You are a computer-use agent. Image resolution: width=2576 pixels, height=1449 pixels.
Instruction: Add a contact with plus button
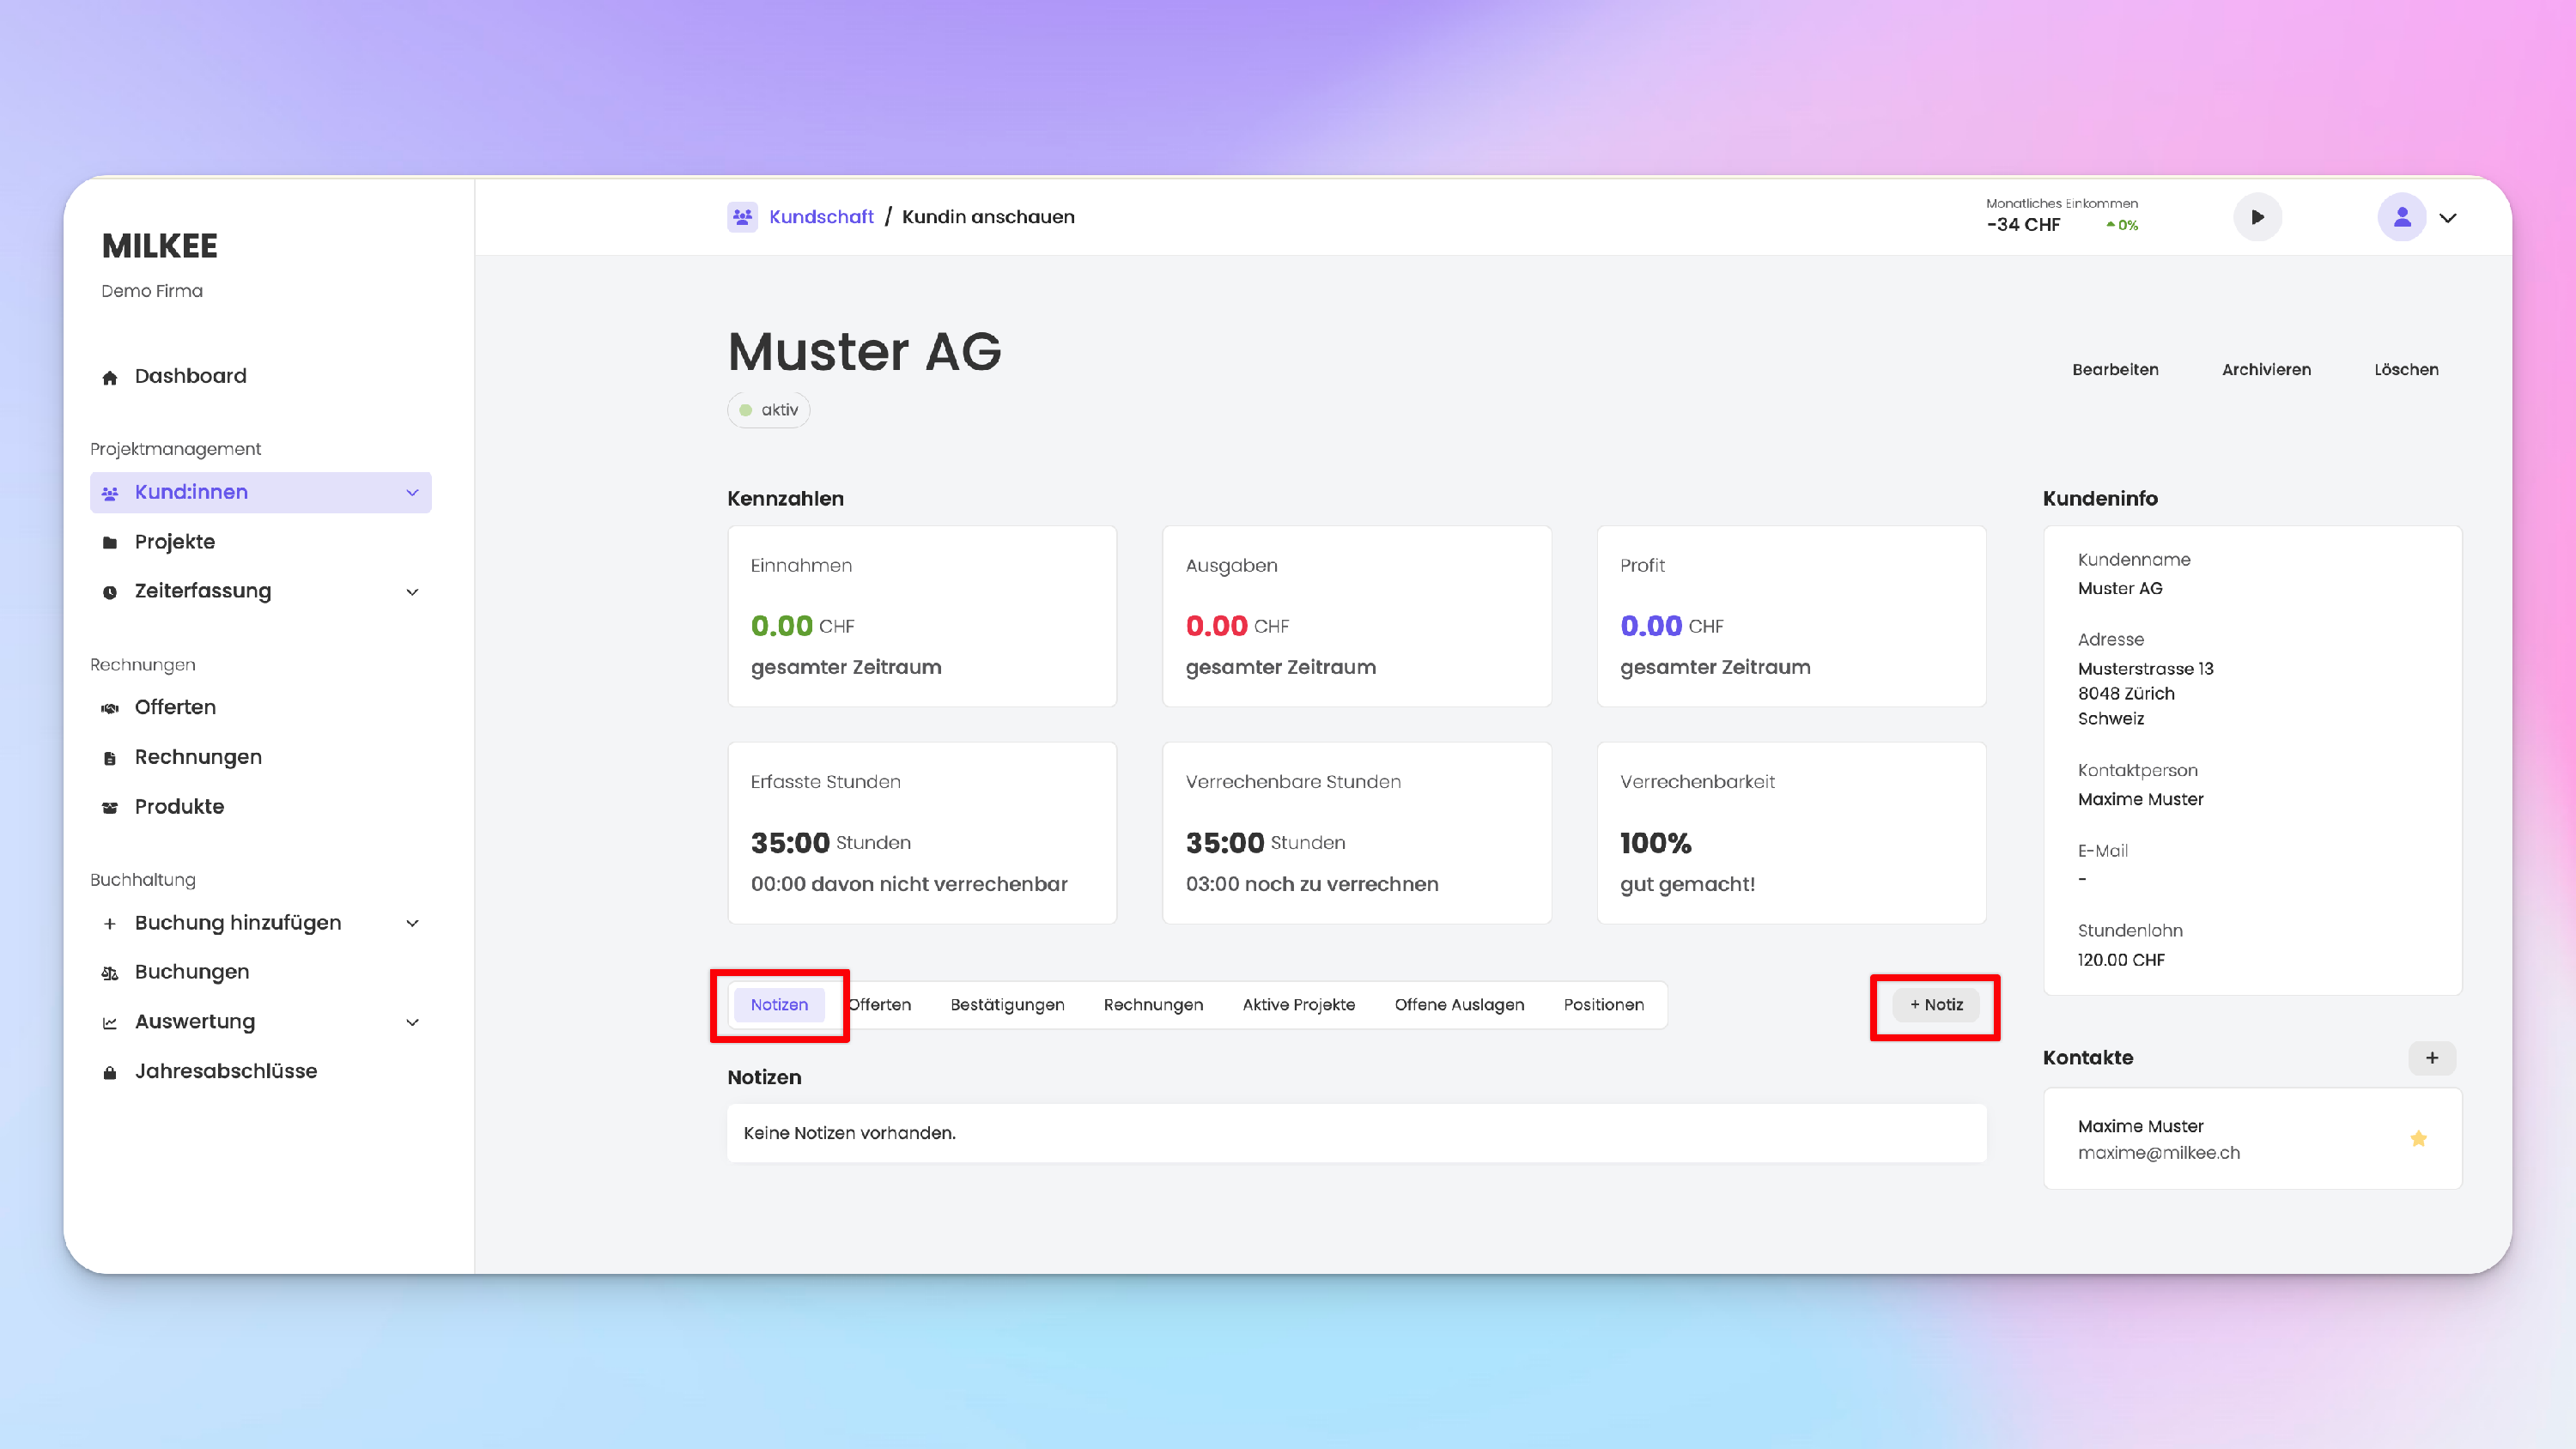tap(2432, 1057)
